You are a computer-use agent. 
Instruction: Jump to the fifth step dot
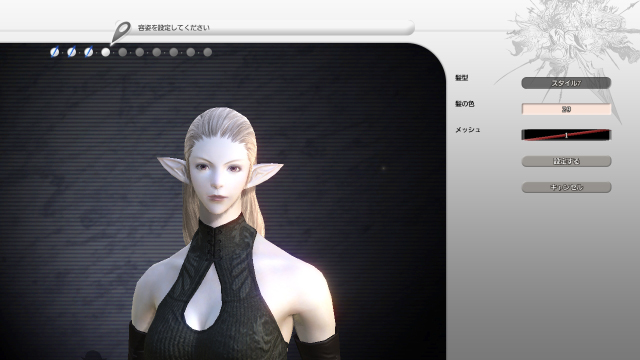coord(122,52)
